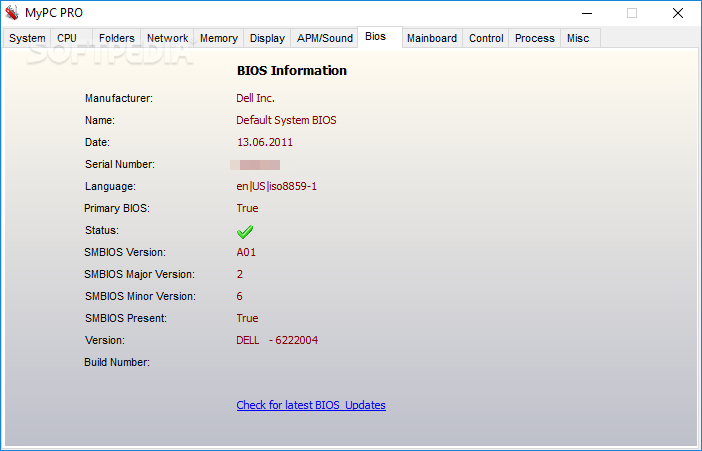
Task: Click the SMBIOS Version: label
Action: click(125, 252)
